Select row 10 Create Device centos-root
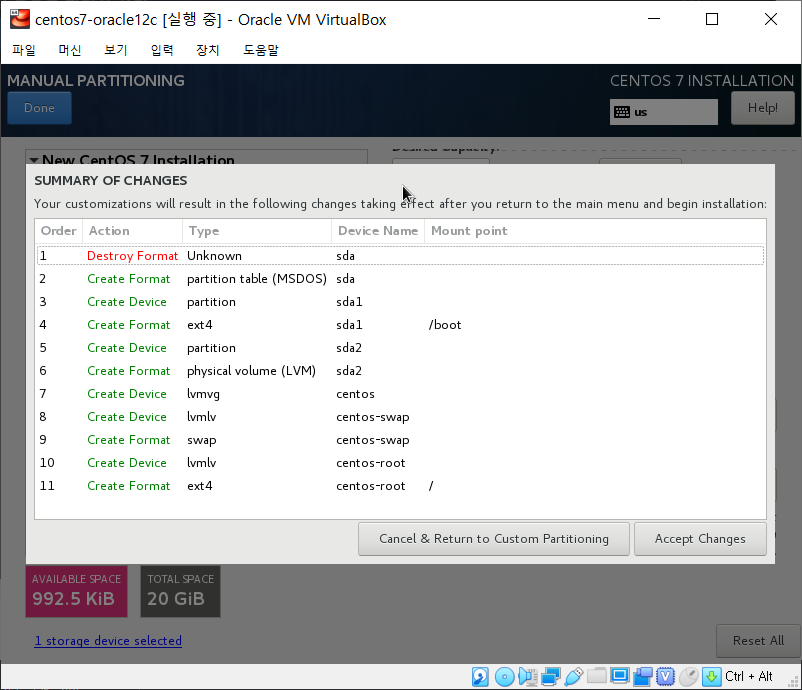The image size is (802, 690). pyautogui.click(x=400, y=463)
